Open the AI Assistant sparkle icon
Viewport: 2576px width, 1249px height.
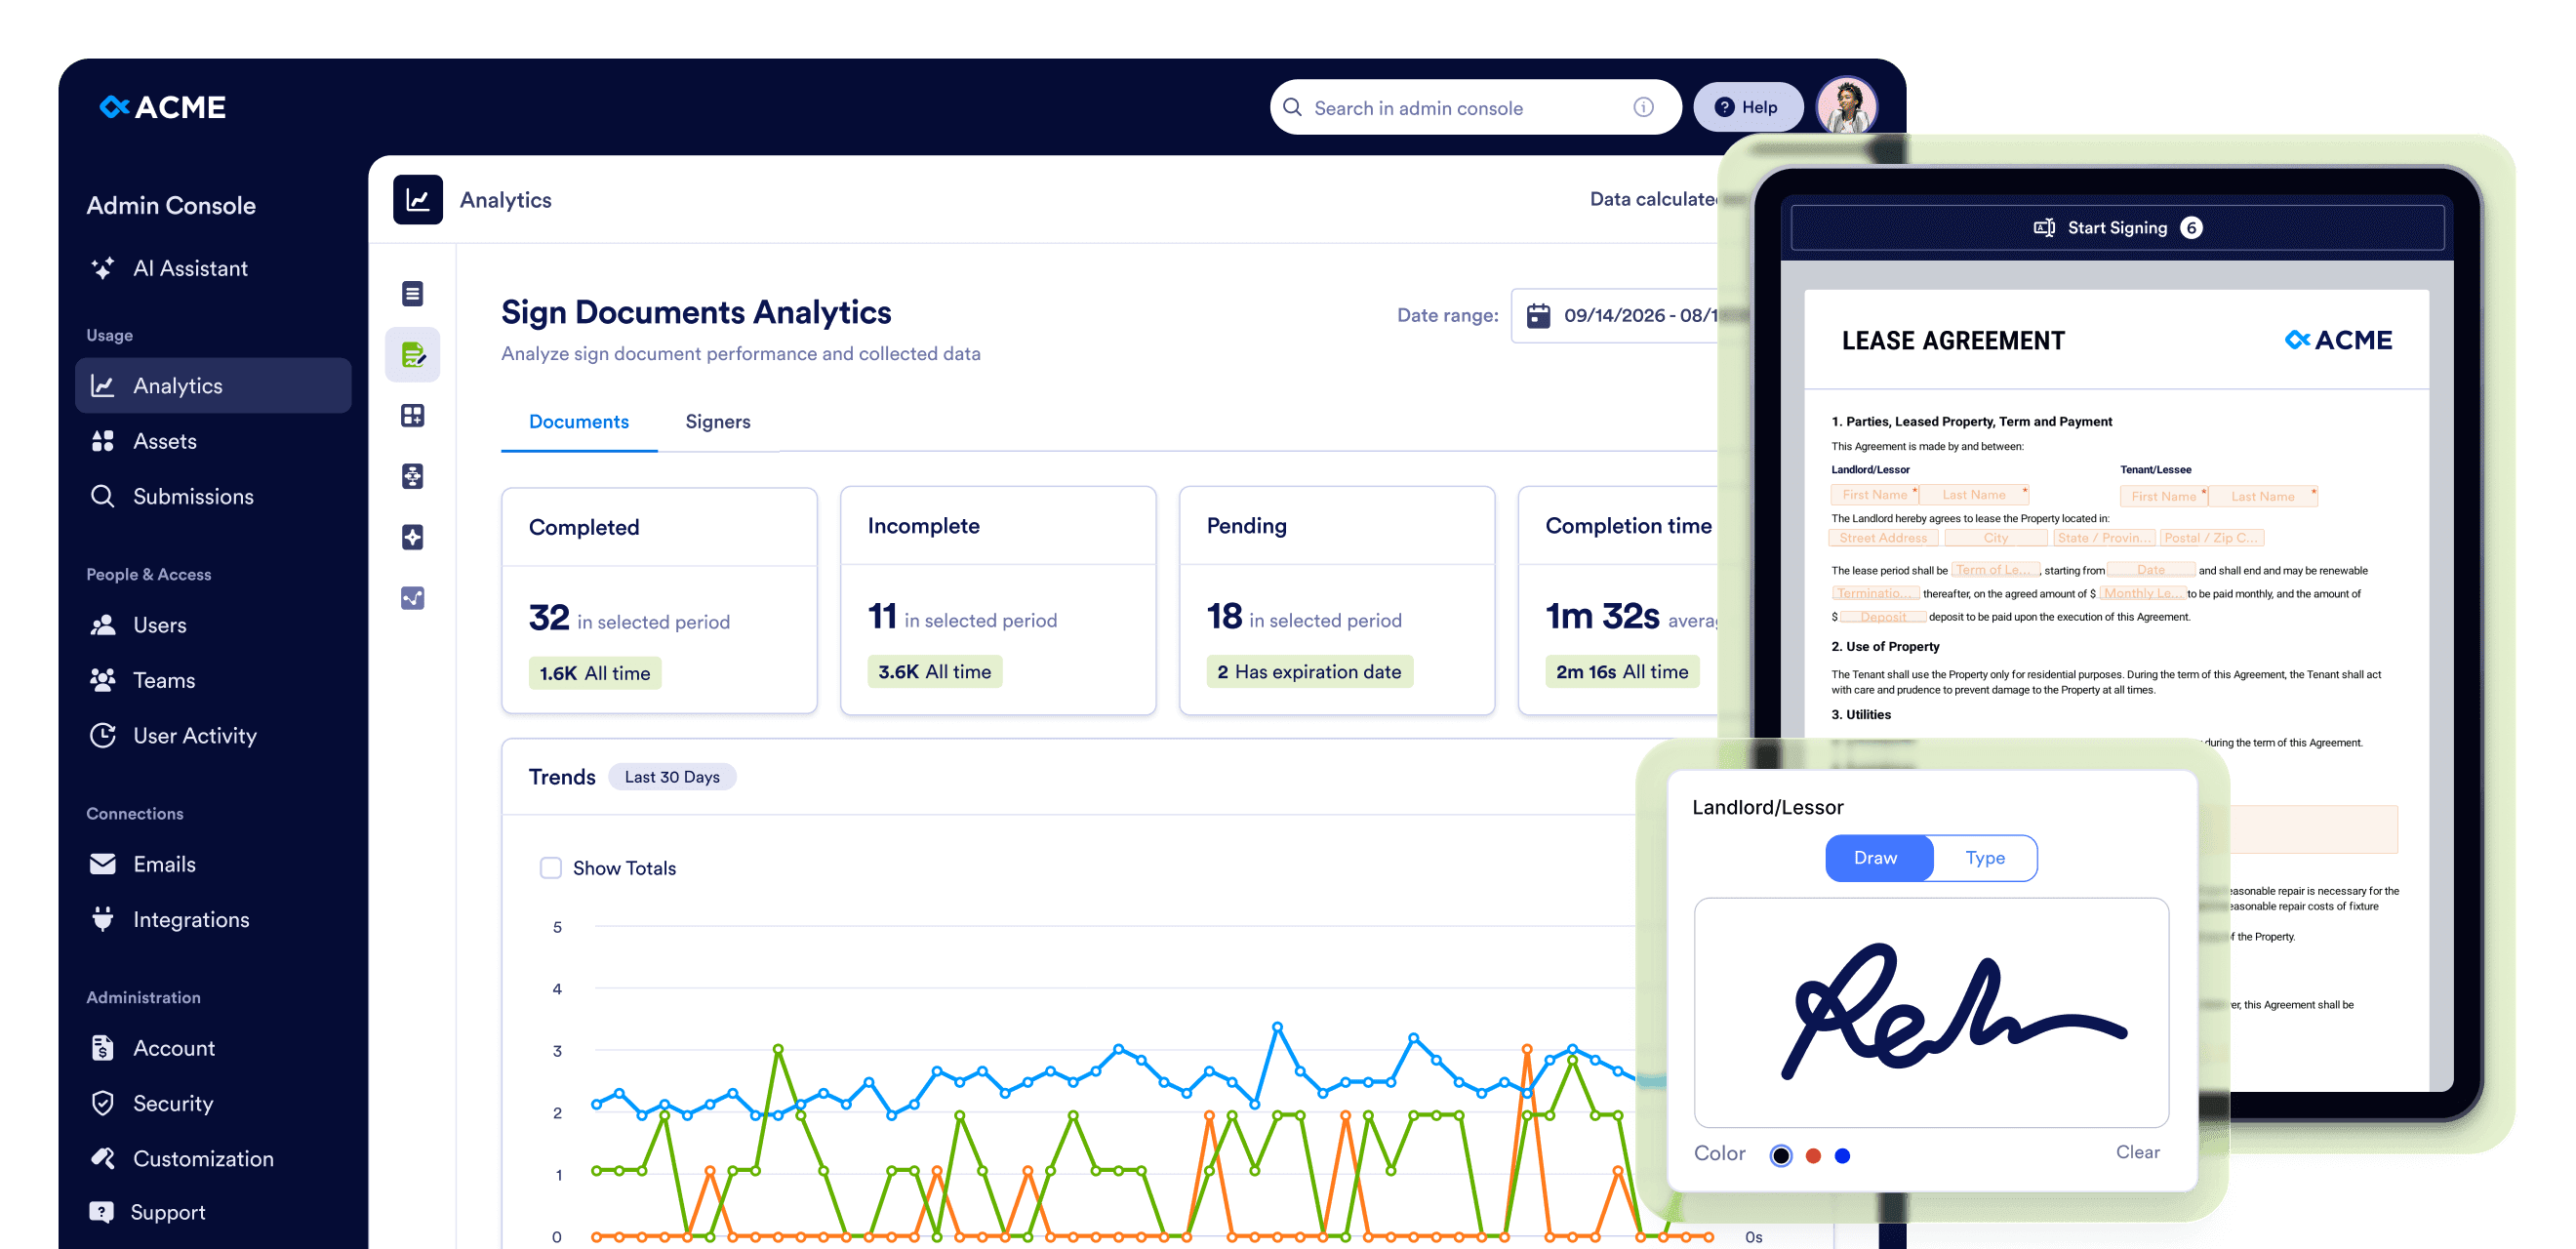102,268
